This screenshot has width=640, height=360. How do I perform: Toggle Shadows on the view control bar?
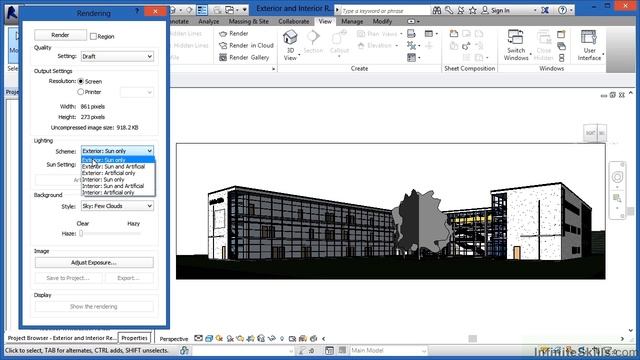tap(230, 338)
